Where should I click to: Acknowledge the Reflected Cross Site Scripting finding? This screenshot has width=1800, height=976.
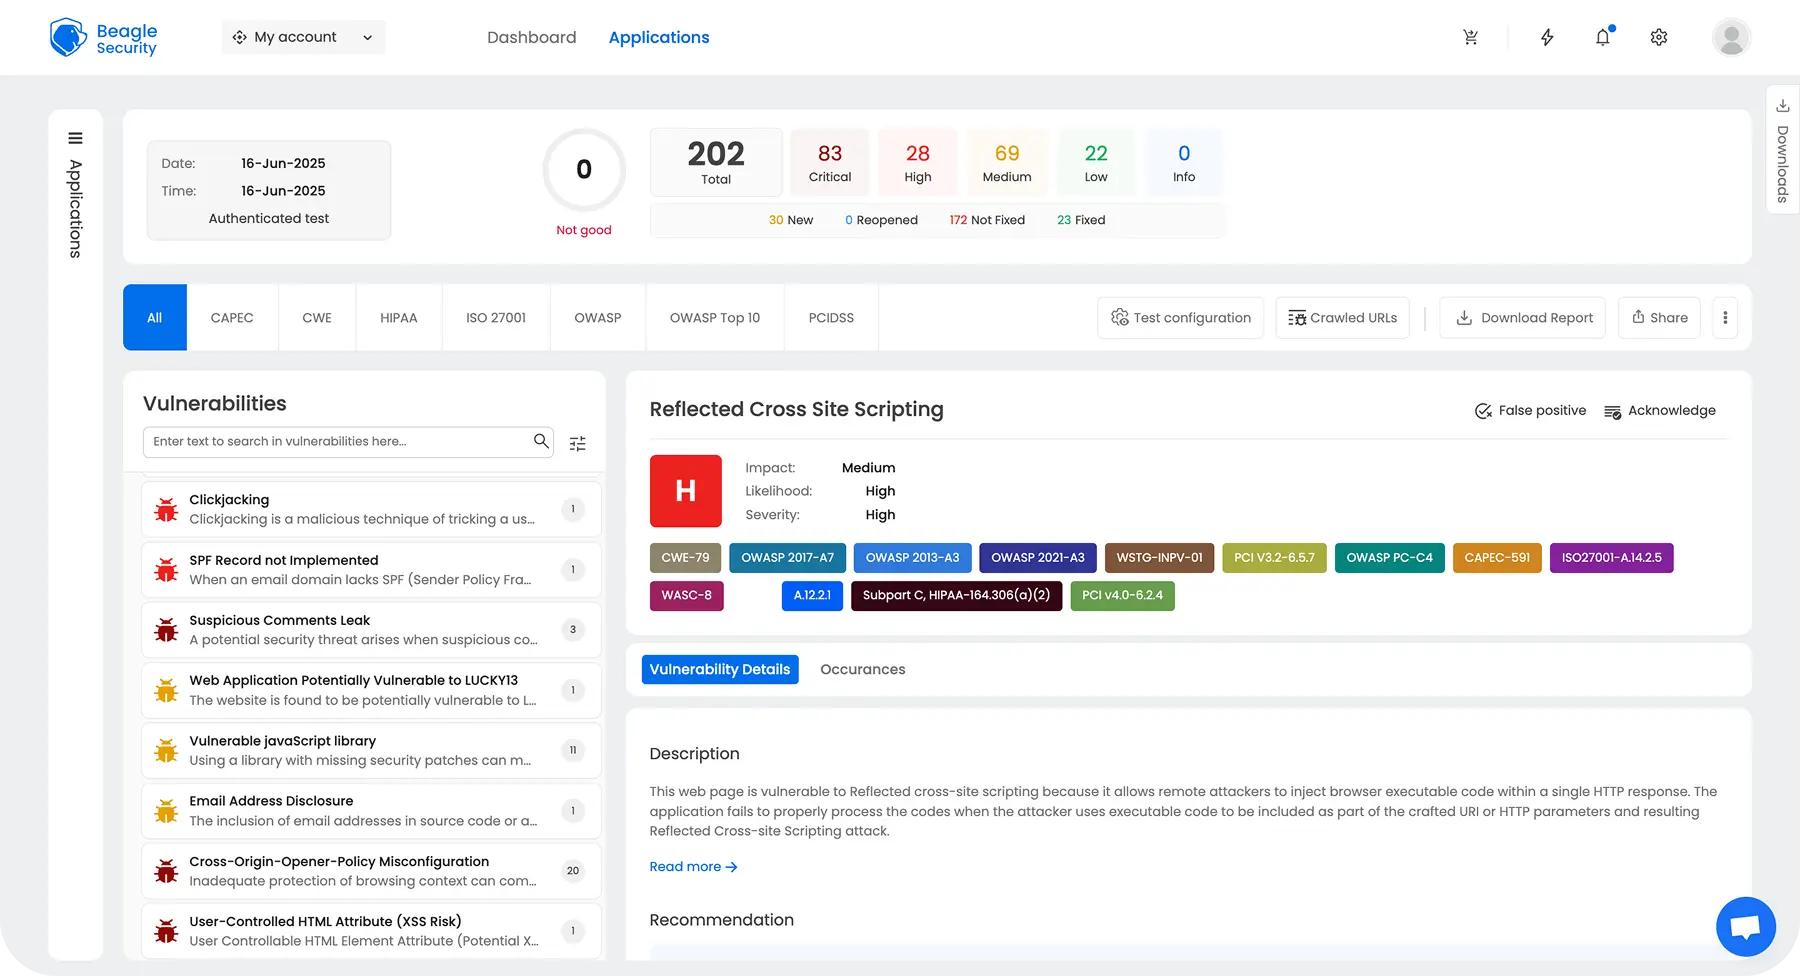tap(1660, 410)
